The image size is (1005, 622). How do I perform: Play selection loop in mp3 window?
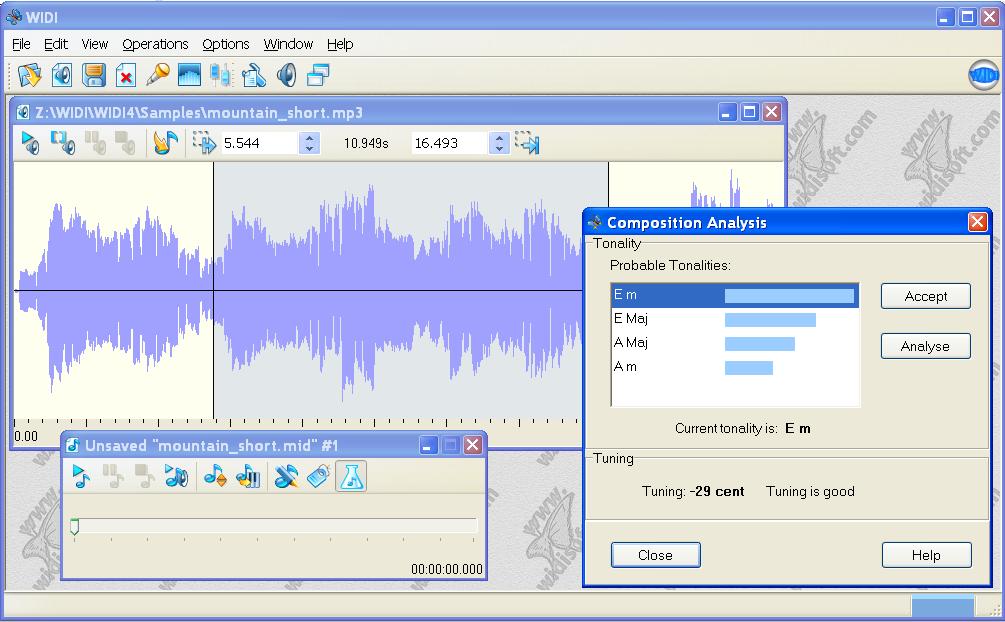[63, 143]
